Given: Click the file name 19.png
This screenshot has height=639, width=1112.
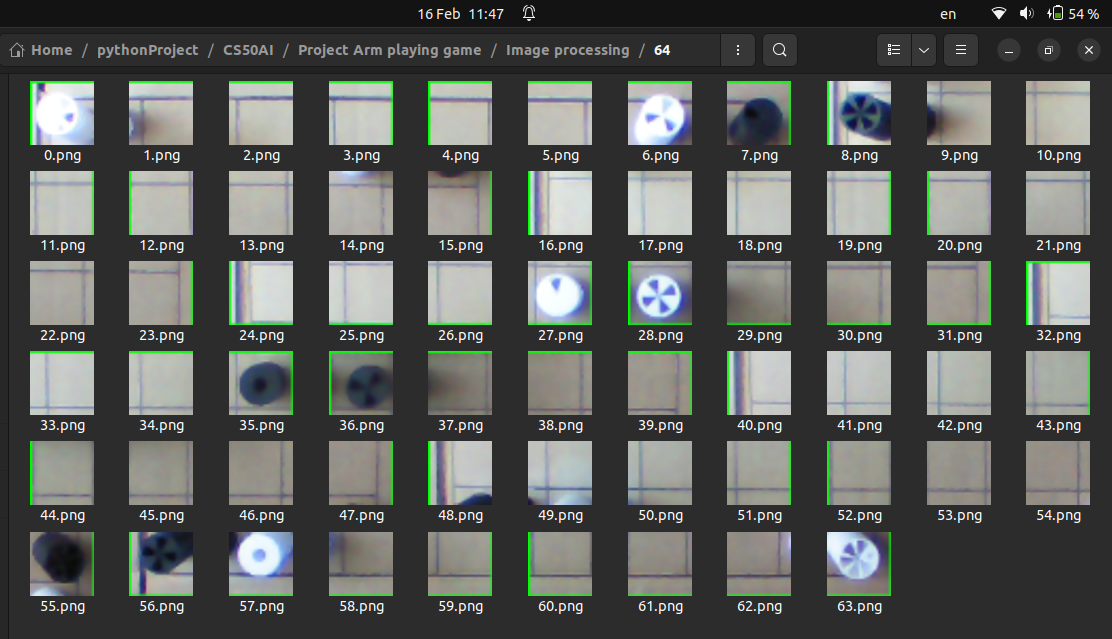Looking at the screenshot, I should (x=860, y=245).
